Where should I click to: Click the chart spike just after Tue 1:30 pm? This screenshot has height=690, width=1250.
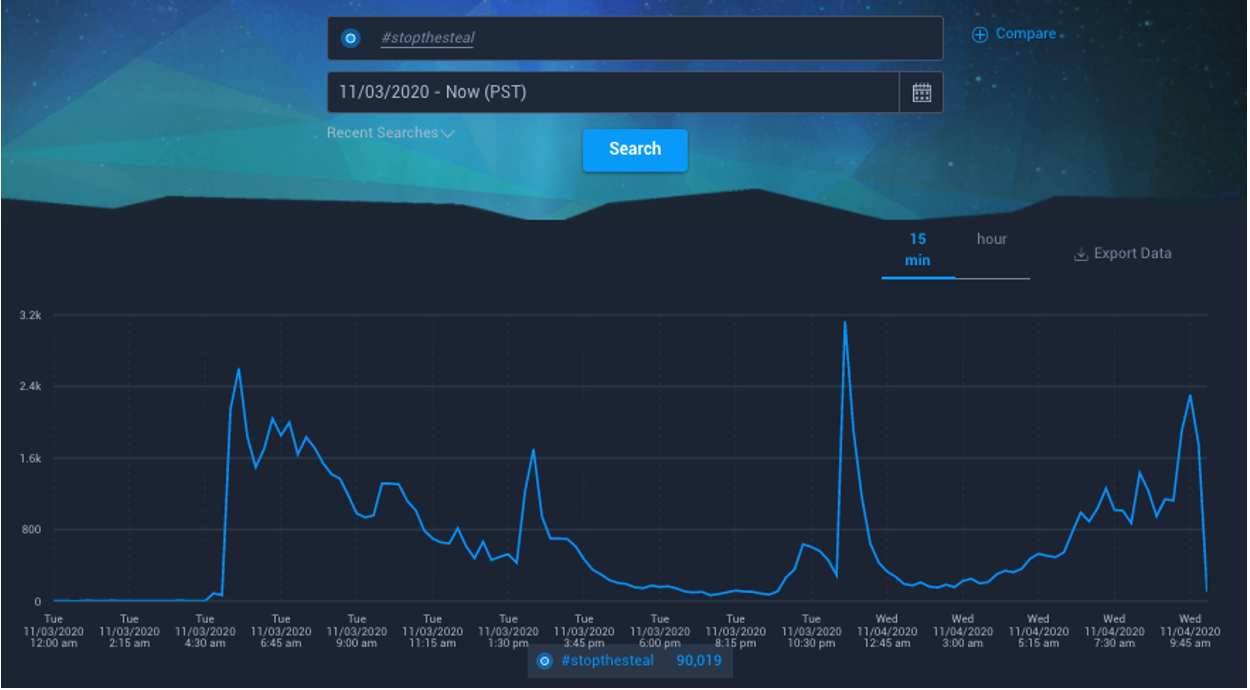click(533, 450)
